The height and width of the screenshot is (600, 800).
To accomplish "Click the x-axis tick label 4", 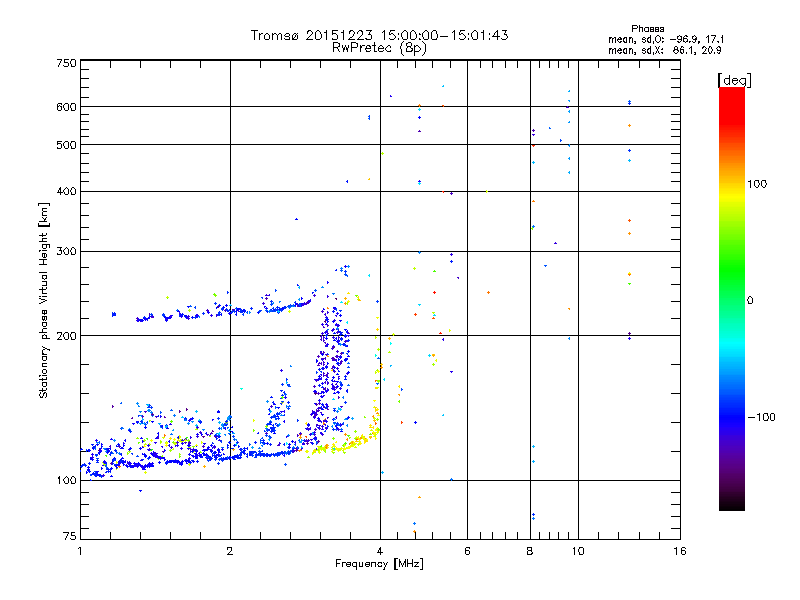I will (380, 551).
